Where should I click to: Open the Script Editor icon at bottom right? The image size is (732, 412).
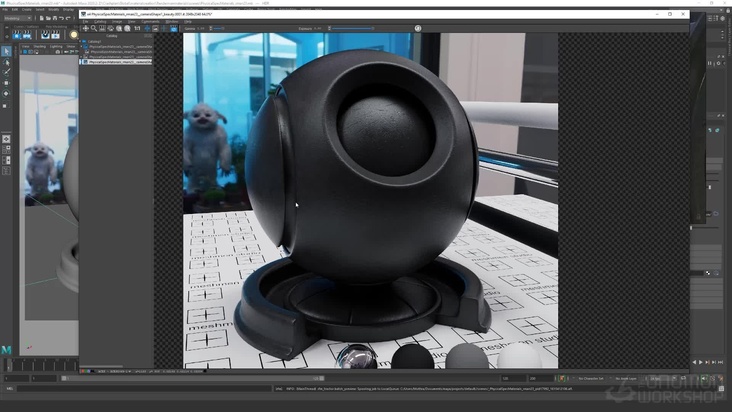click(x=721, y=389)
